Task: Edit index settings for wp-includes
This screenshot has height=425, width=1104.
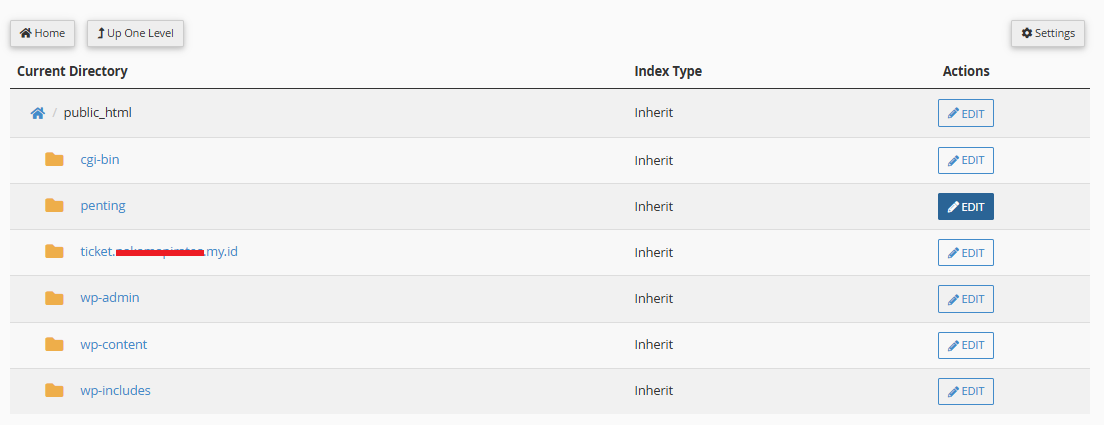Action: click(x=965, y=391)
